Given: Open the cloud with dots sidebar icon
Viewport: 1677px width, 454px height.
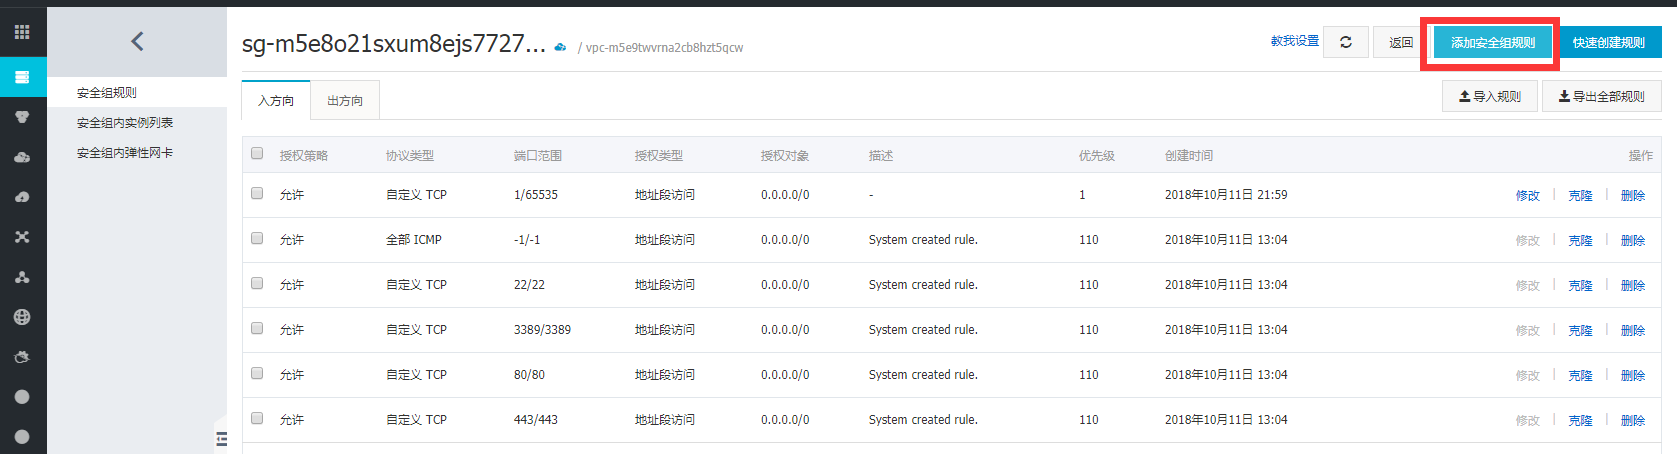Looking at the screenshot, I should [22, 157].
